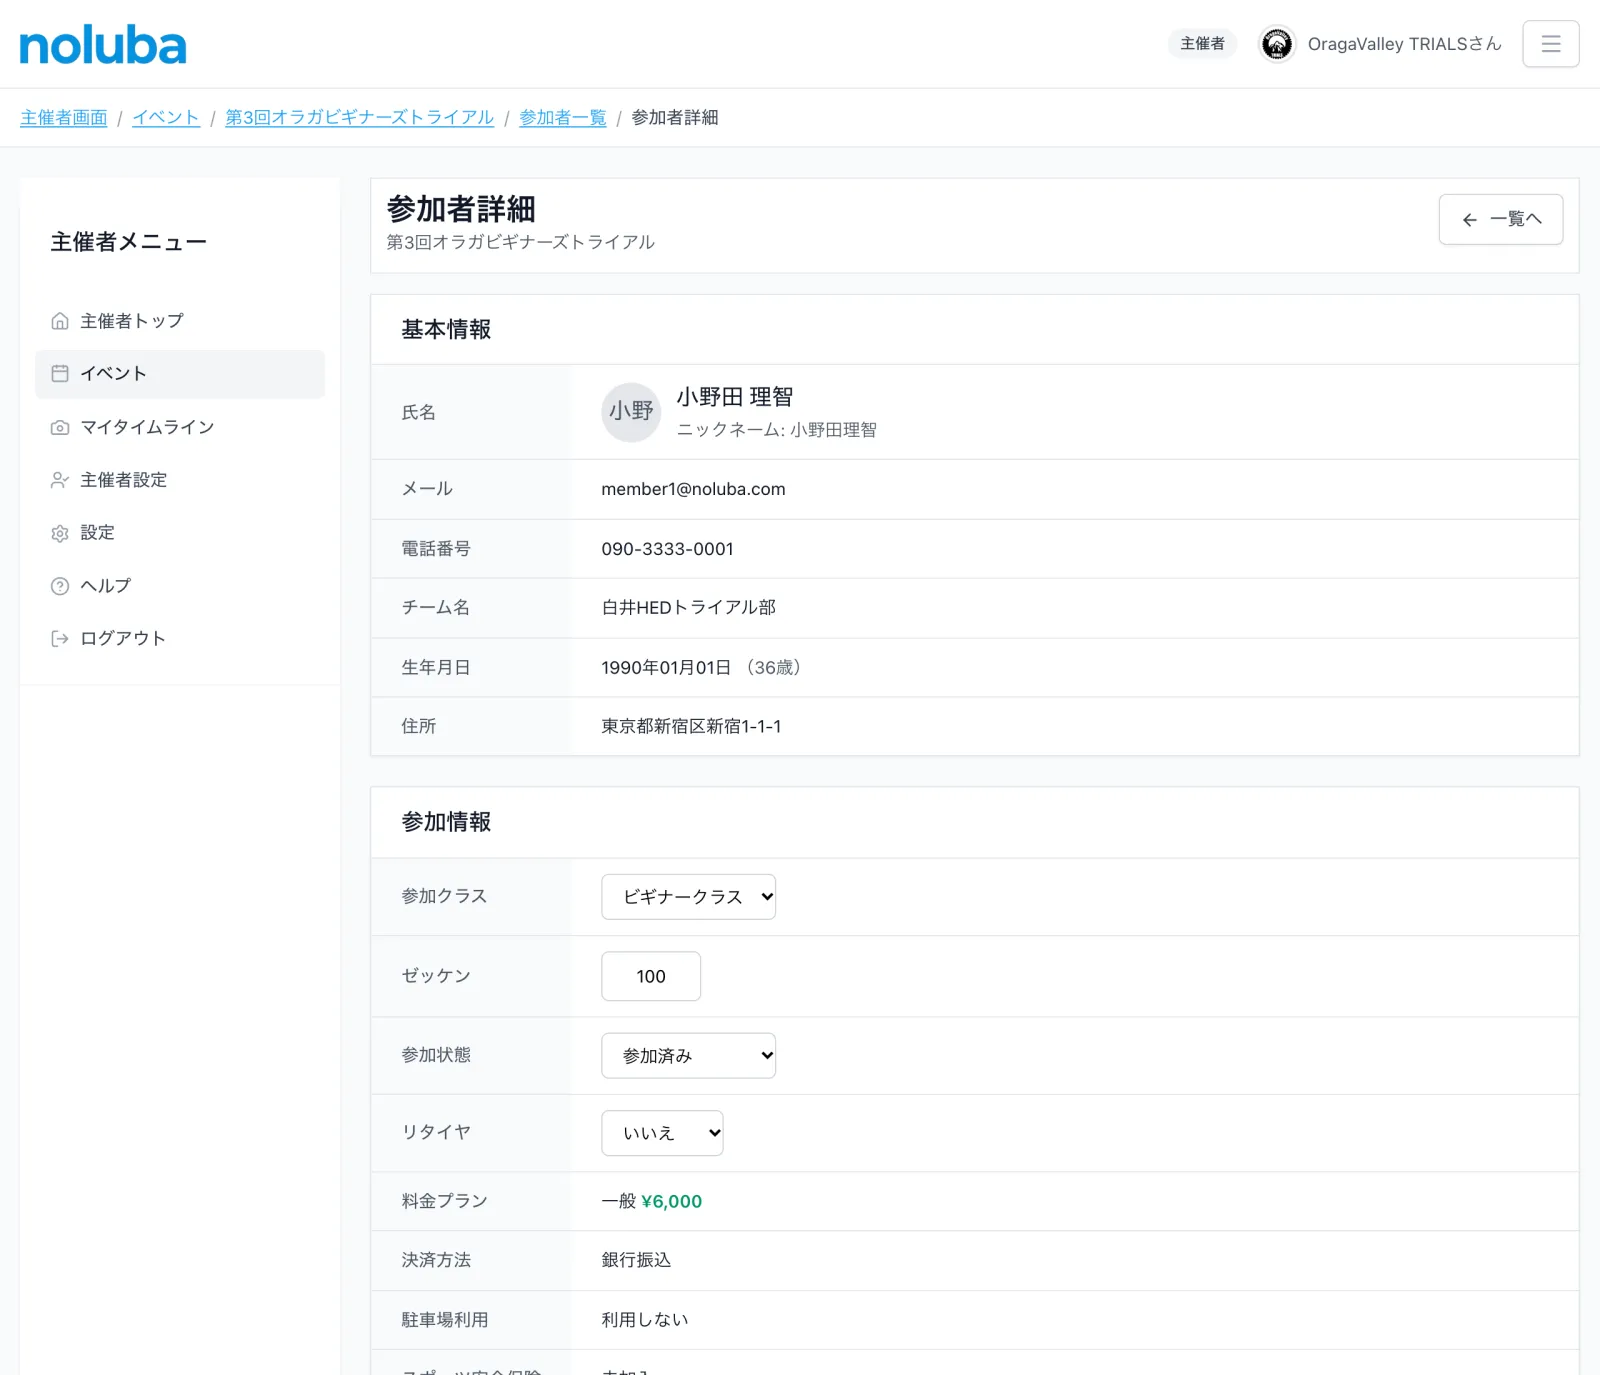This screenshot has width=1600, height=1375.
Task: Click the price ¥6,000
Action: [672, 1202]
